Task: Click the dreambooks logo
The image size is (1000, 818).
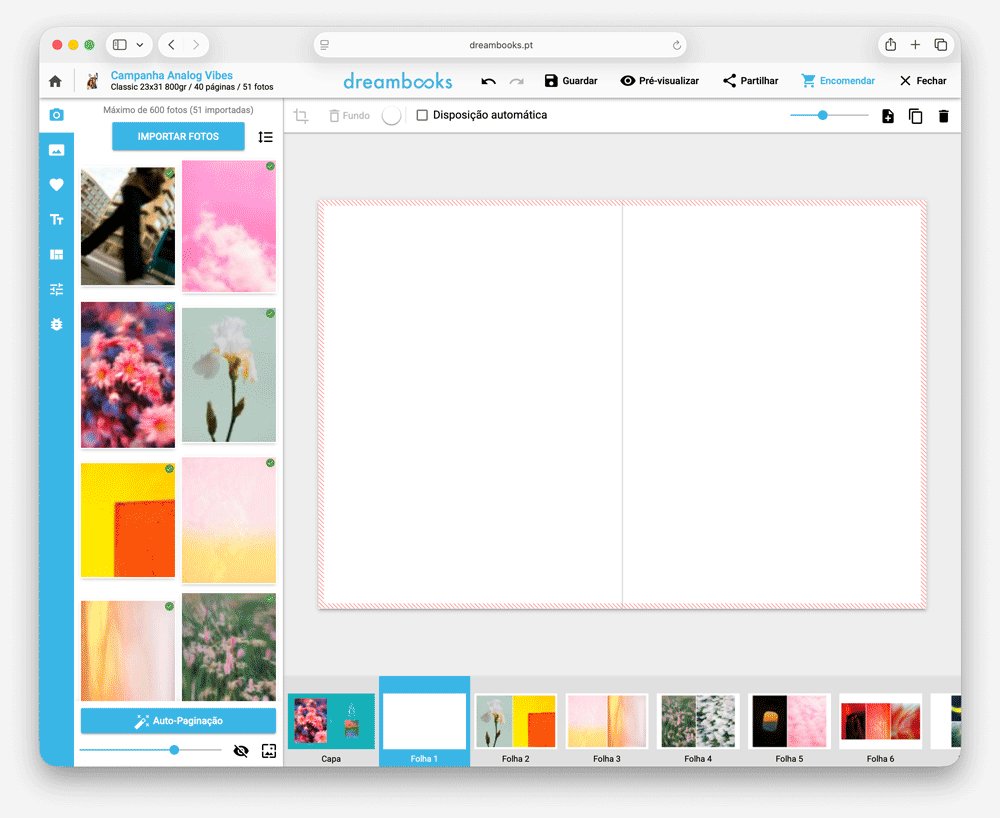Action: [x=398, y=81]
